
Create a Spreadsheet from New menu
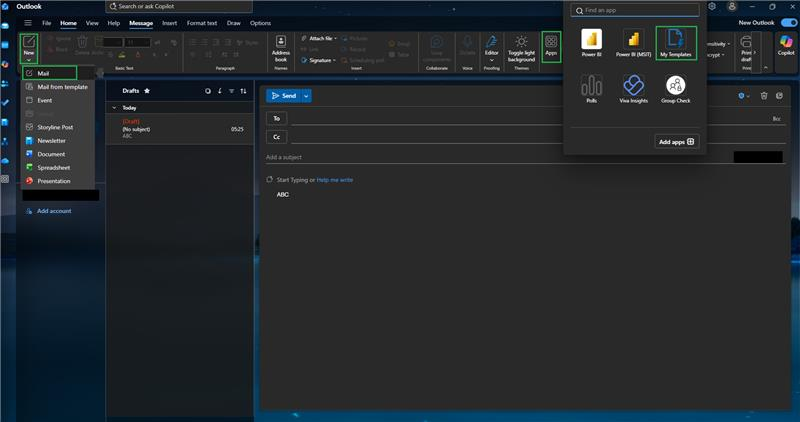[x=58, y=167]
